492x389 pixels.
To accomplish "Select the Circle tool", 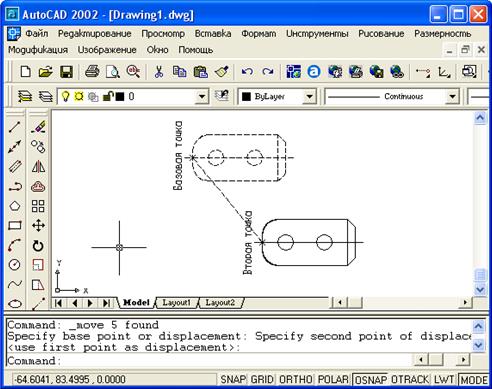I will pyautogui.click(x=15, y=265).
